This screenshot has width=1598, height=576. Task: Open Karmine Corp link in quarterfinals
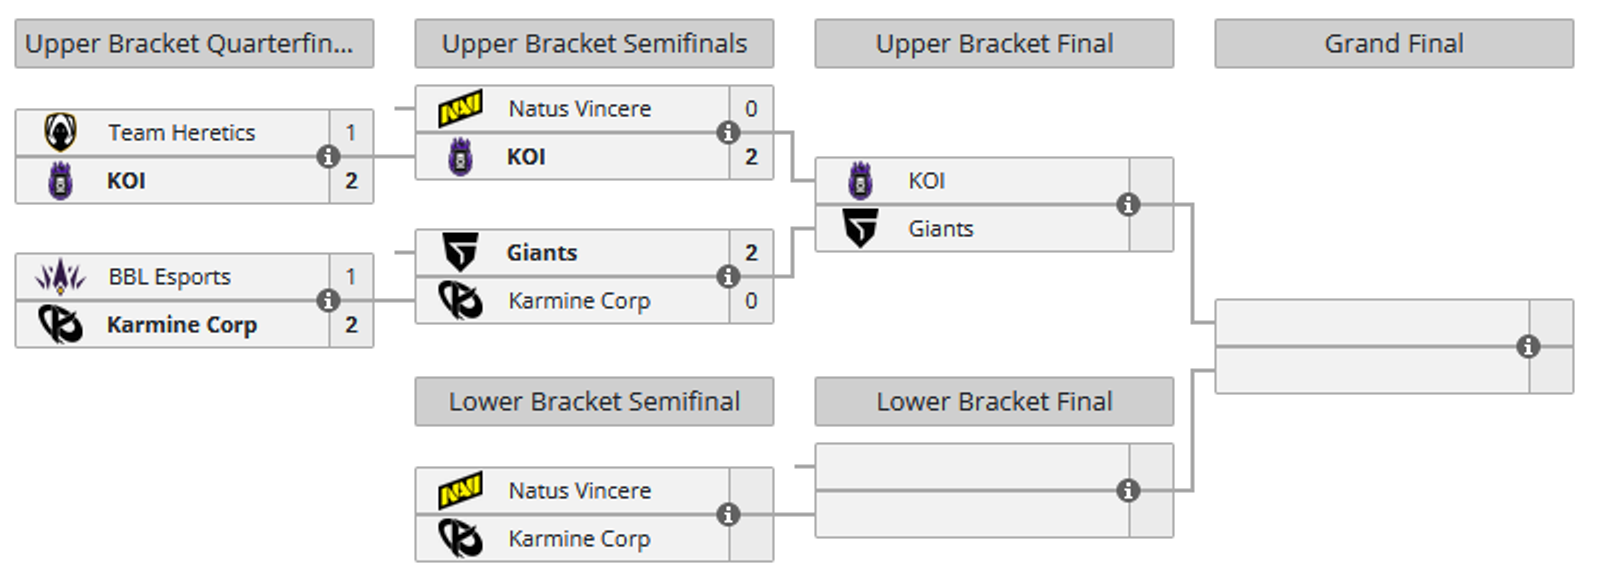pyautogui.click(x=182, y=325)
